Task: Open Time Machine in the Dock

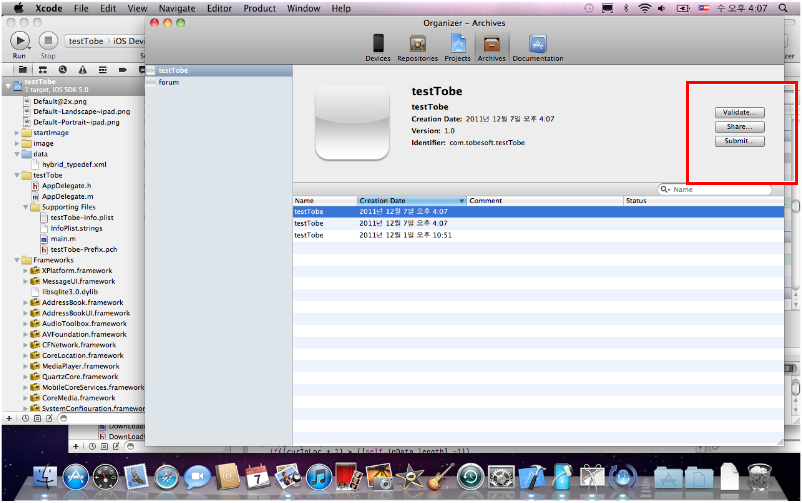Action: [471, 477]
